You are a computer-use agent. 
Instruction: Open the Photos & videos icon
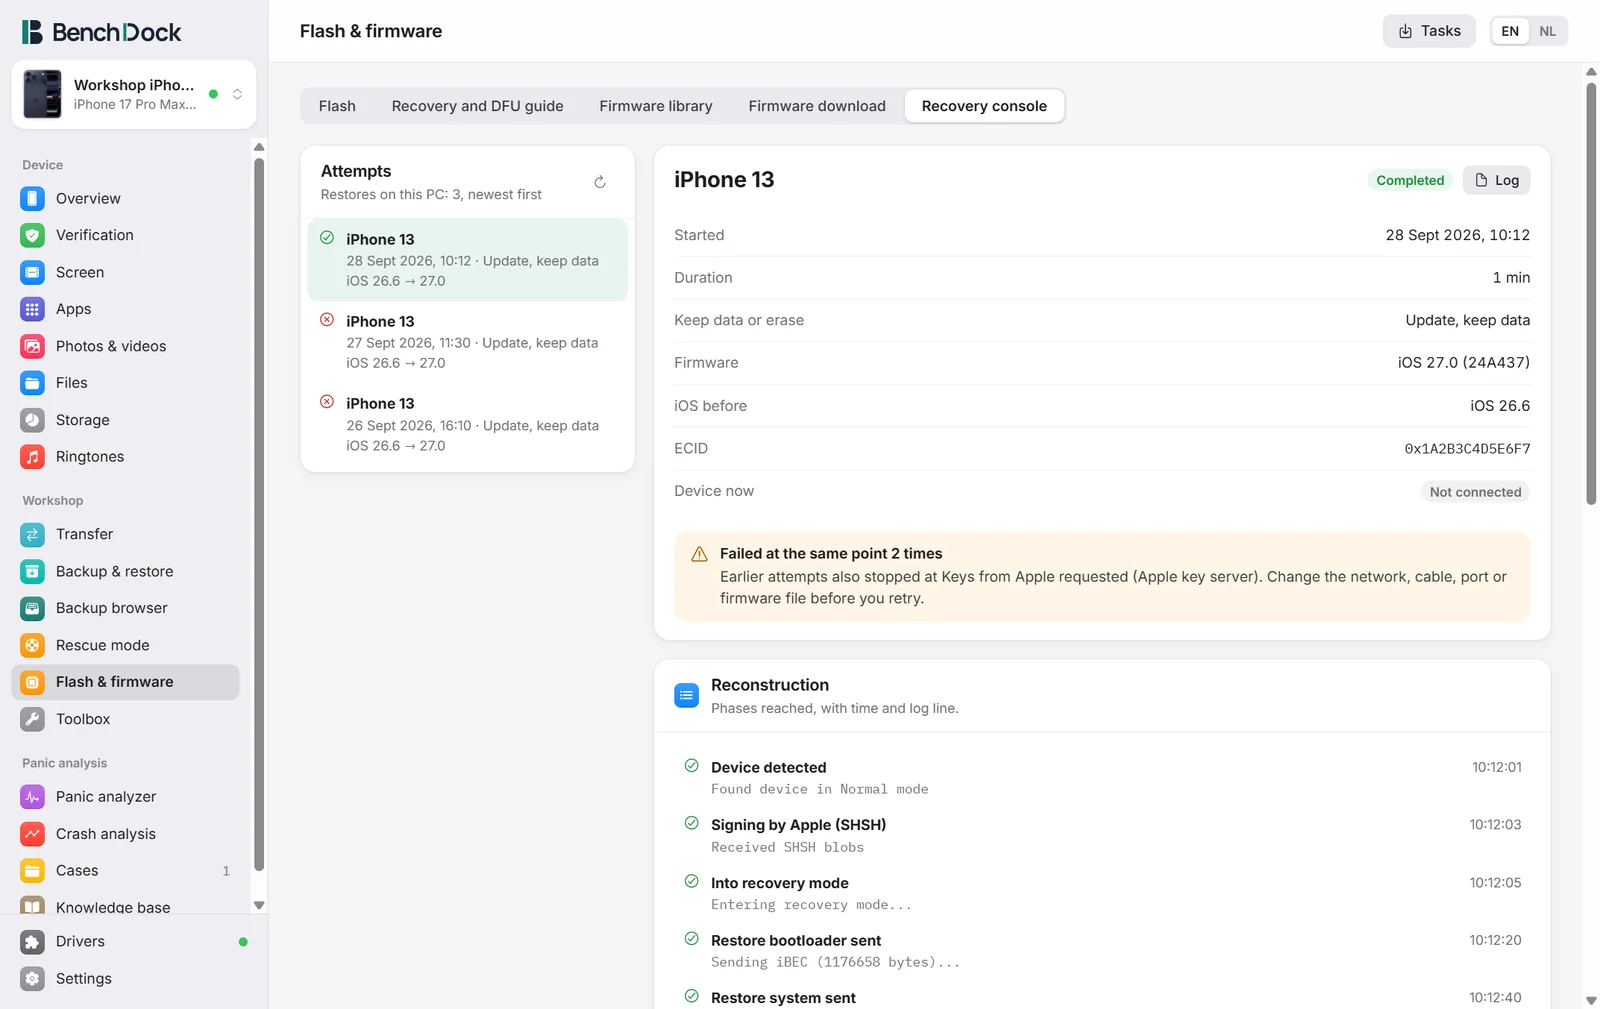(32, 346)
